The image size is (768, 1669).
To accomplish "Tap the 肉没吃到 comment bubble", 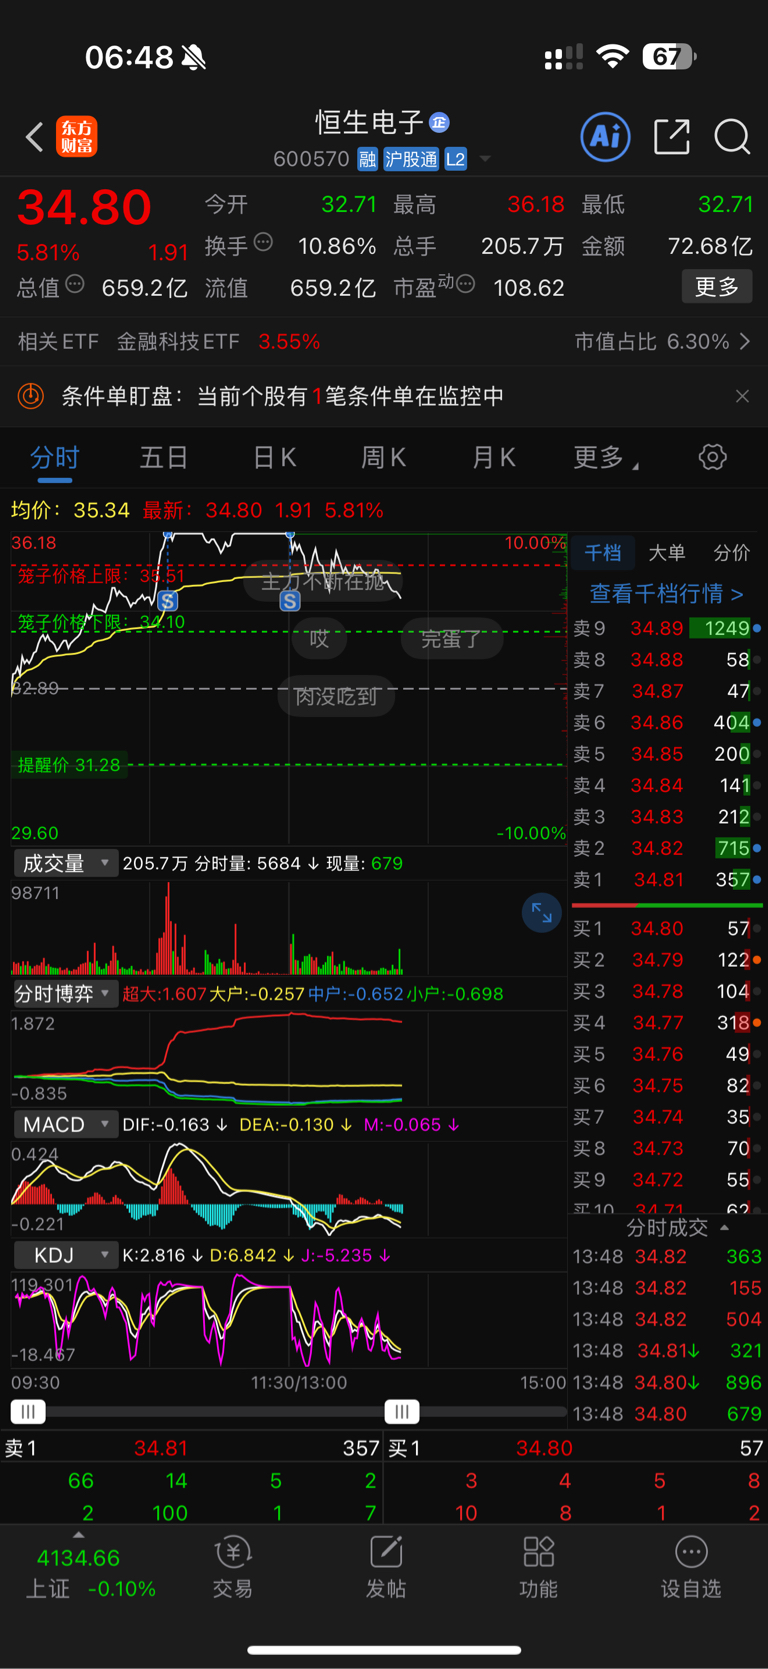I will [x=336, y=696].
